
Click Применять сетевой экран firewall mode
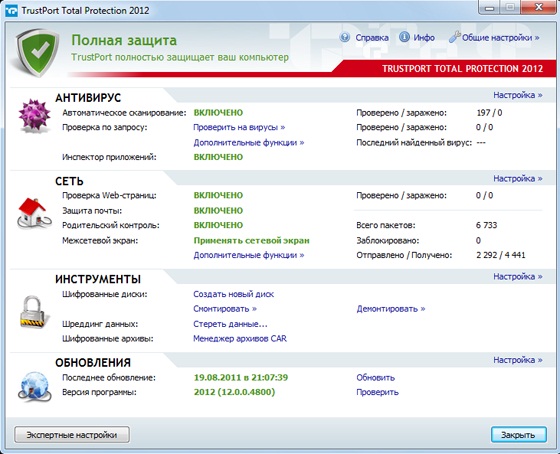pos(251,241)
